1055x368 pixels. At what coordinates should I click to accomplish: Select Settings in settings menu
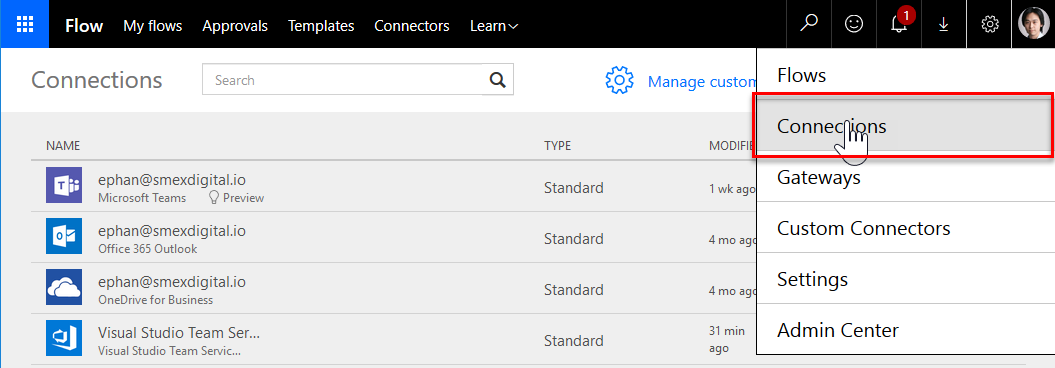[906, 279]
